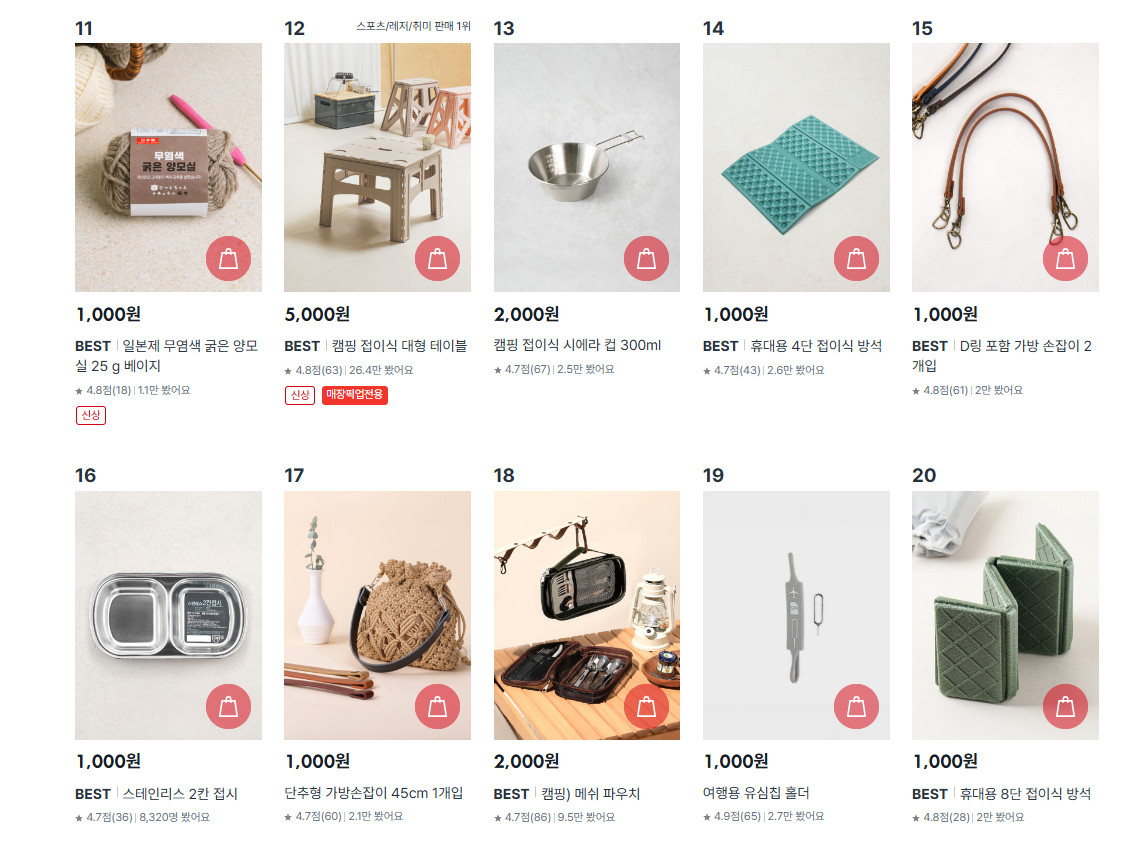This screenshot has height=851, width=1138.
Task: Open the Sierra cup product thumbnail
Action: point(587,167)
